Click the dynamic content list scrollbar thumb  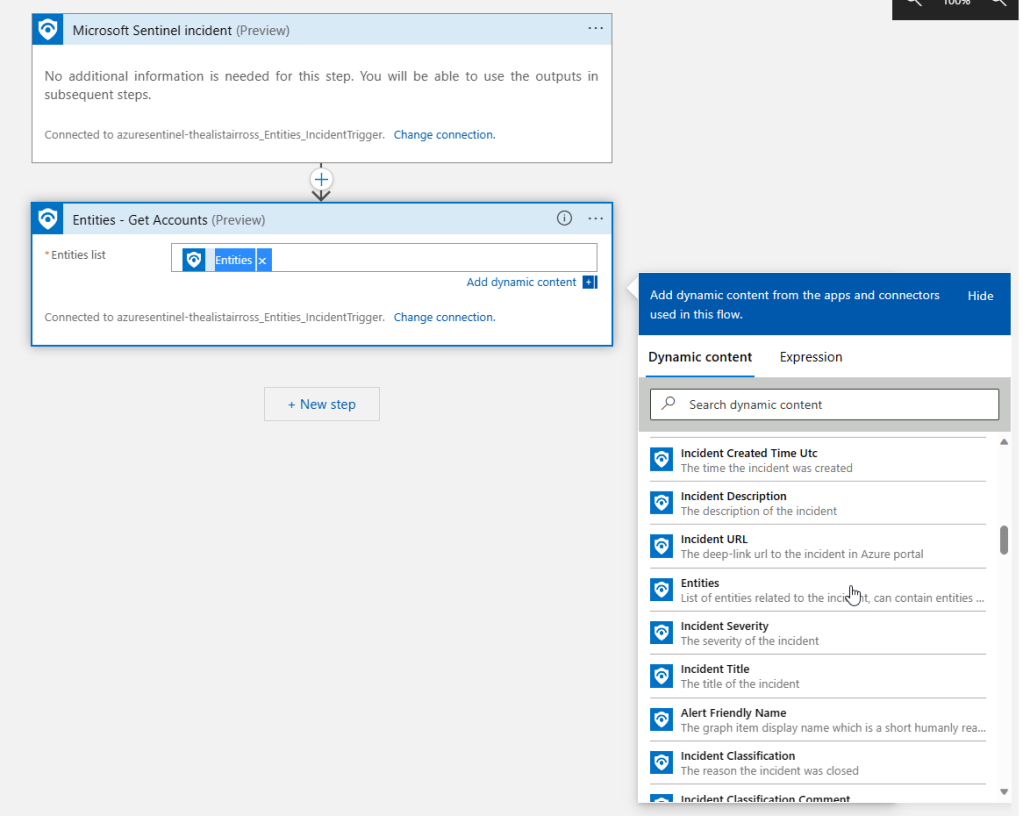point(1004,540)
